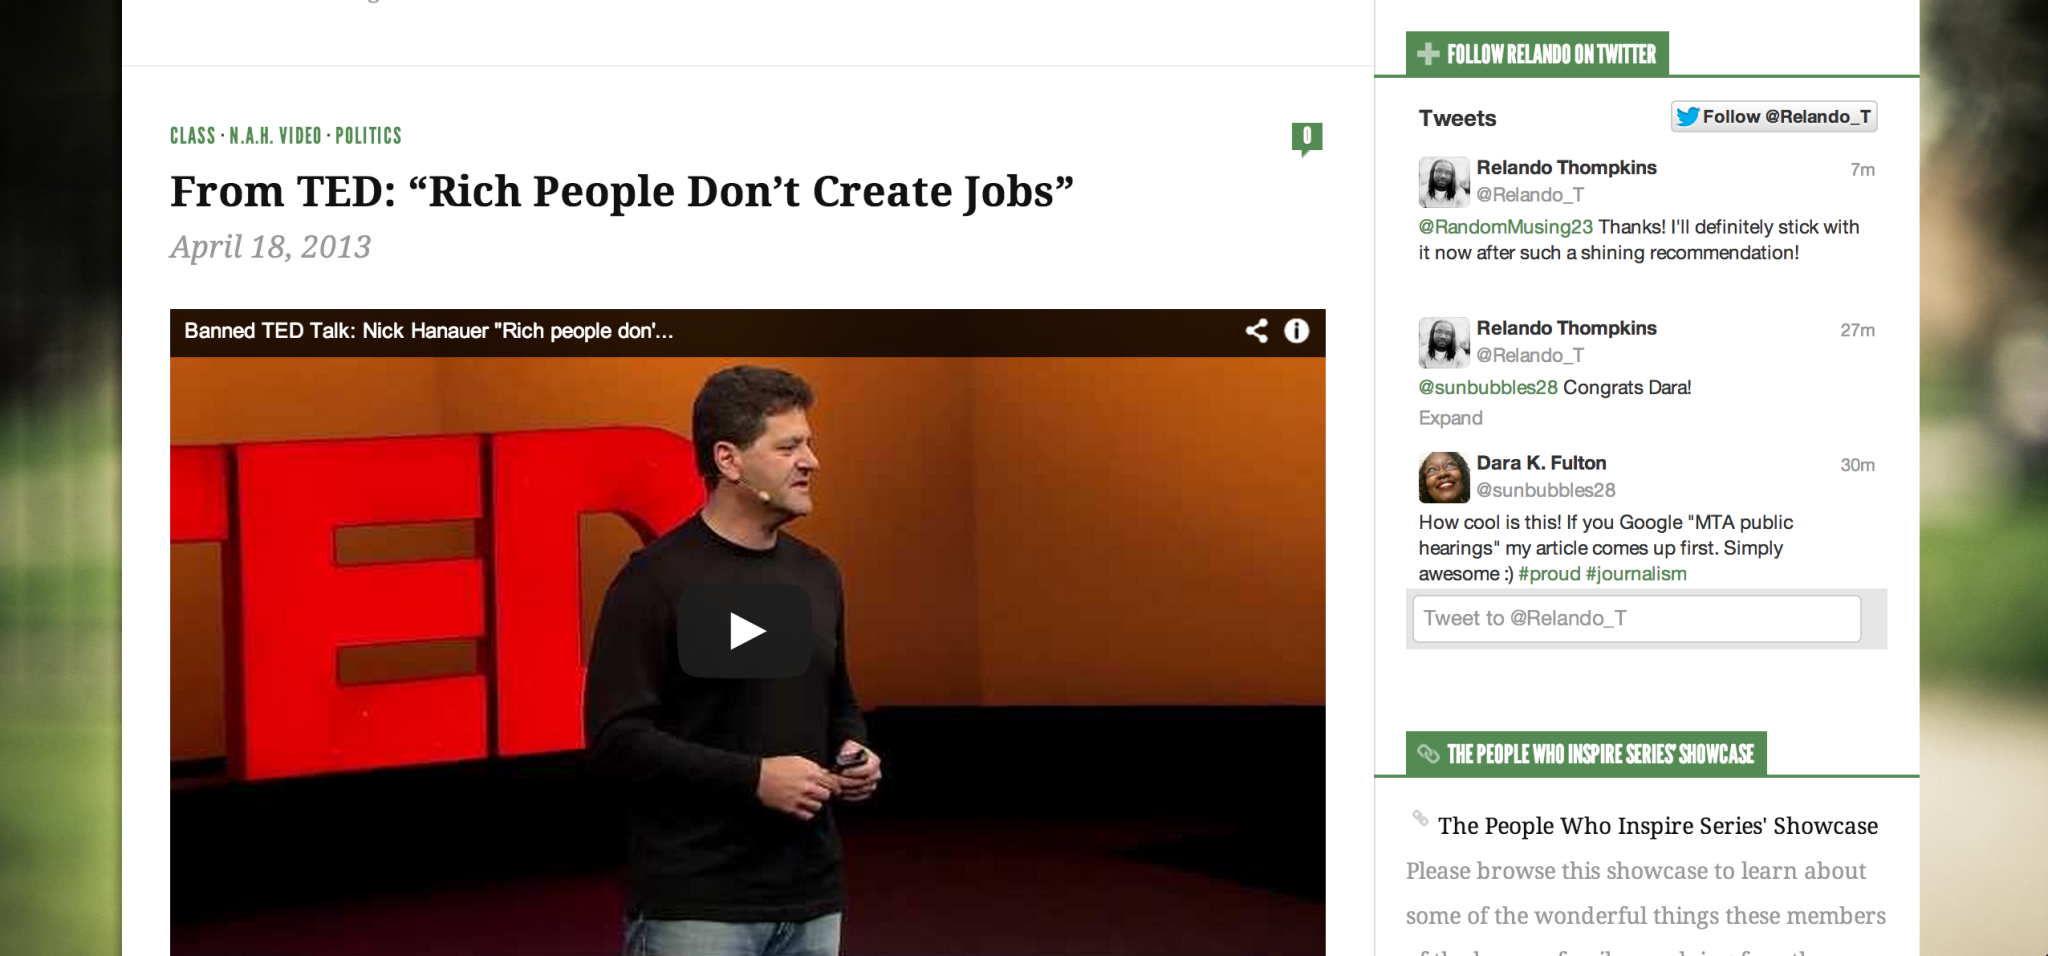
Task: Open the @RandomMusing23 mention link
Action: (x=1505, y=227)
